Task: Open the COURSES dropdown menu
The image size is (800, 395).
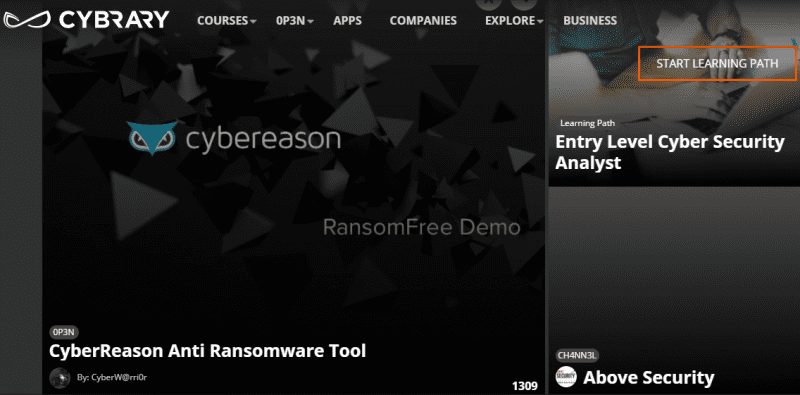Action: pyautogui.click(x=227, y=21)
